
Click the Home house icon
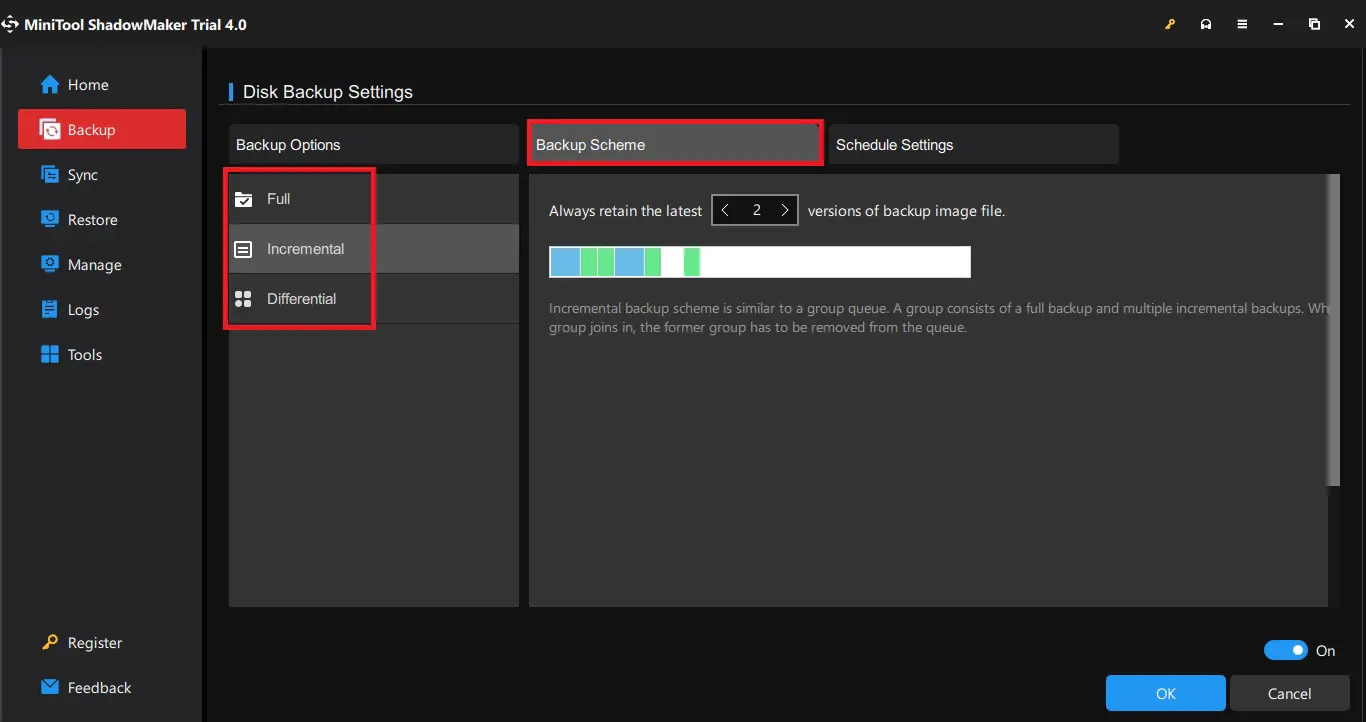50,85
